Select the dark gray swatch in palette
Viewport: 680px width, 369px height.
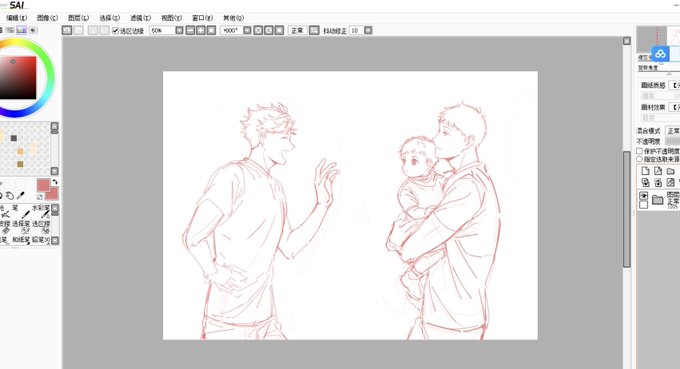(14, 138)
